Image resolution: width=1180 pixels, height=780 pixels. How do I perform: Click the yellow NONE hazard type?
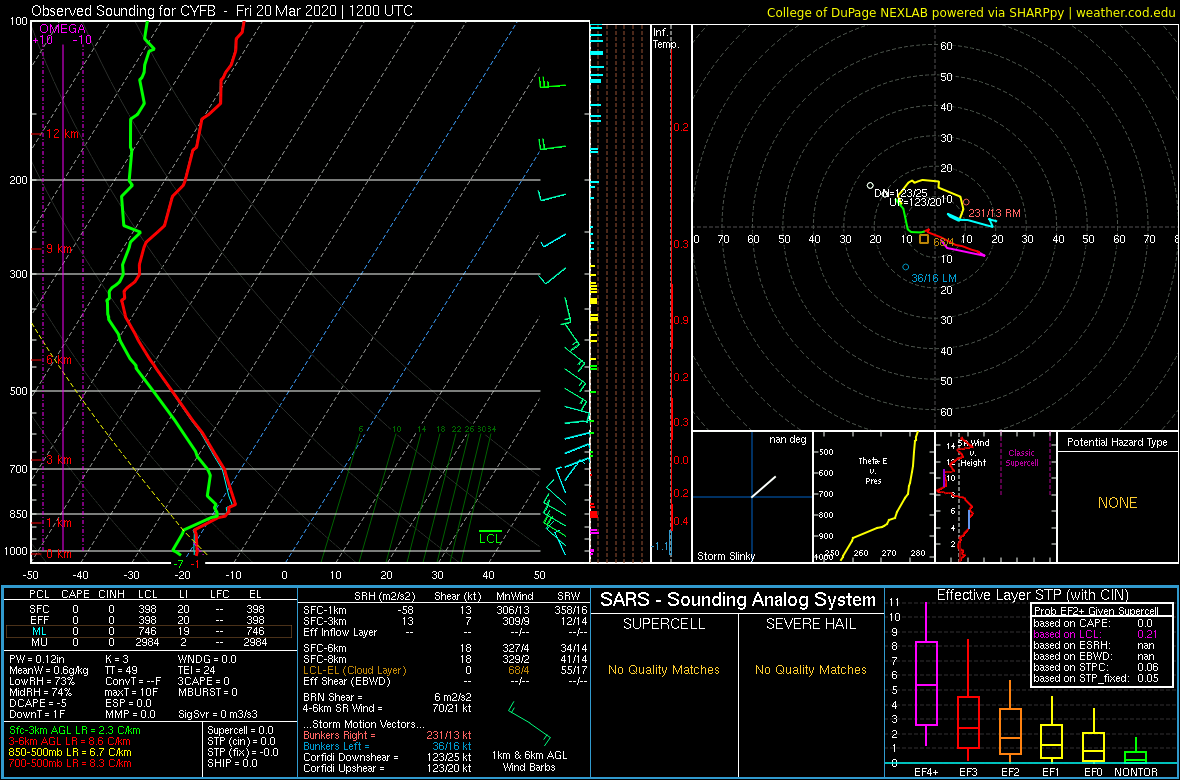(1117, 503)
